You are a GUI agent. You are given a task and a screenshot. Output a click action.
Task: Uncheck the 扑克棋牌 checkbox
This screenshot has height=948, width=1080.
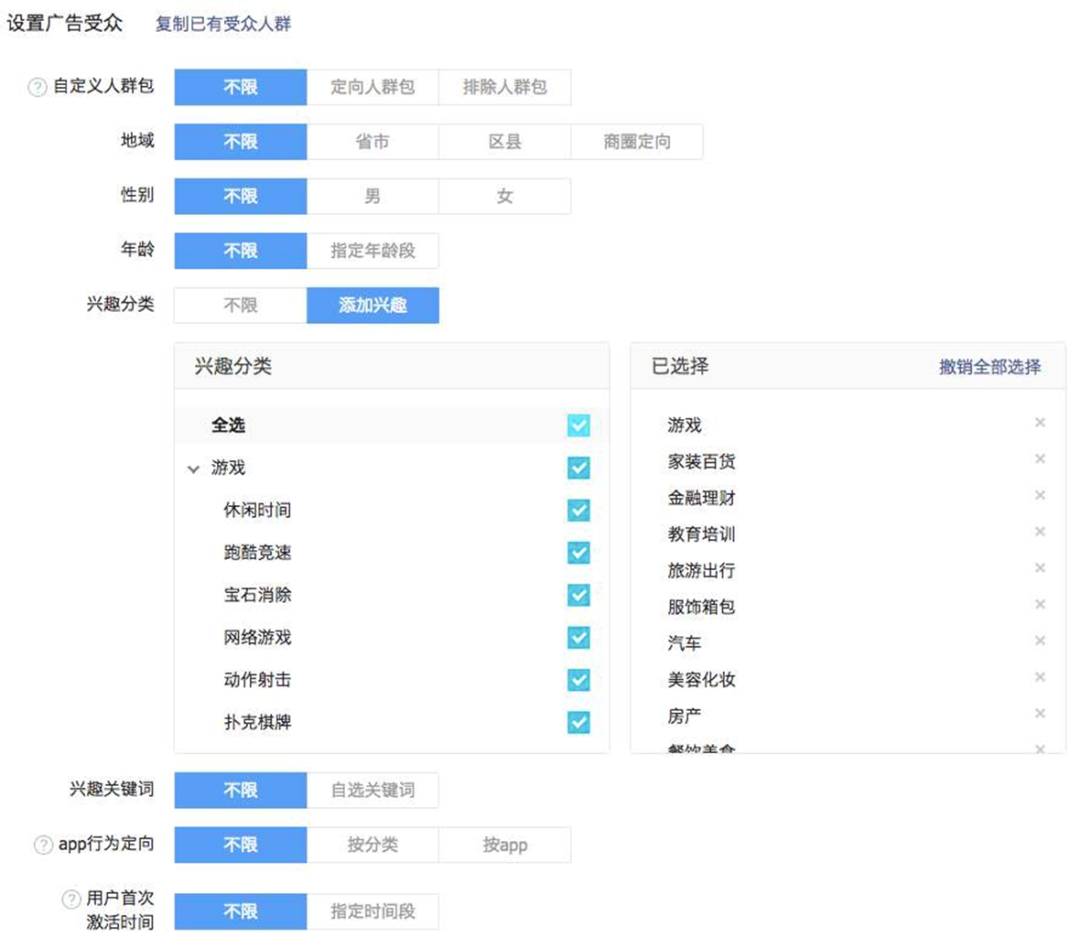click(x=578, y=722)
